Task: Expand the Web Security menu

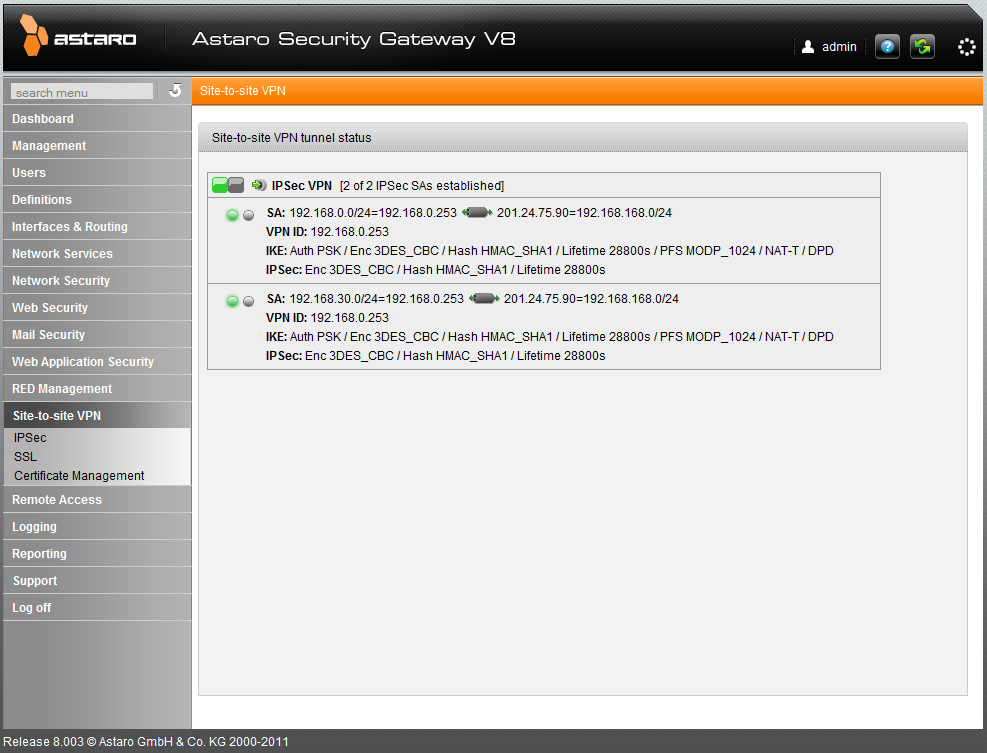Action: 98,308
